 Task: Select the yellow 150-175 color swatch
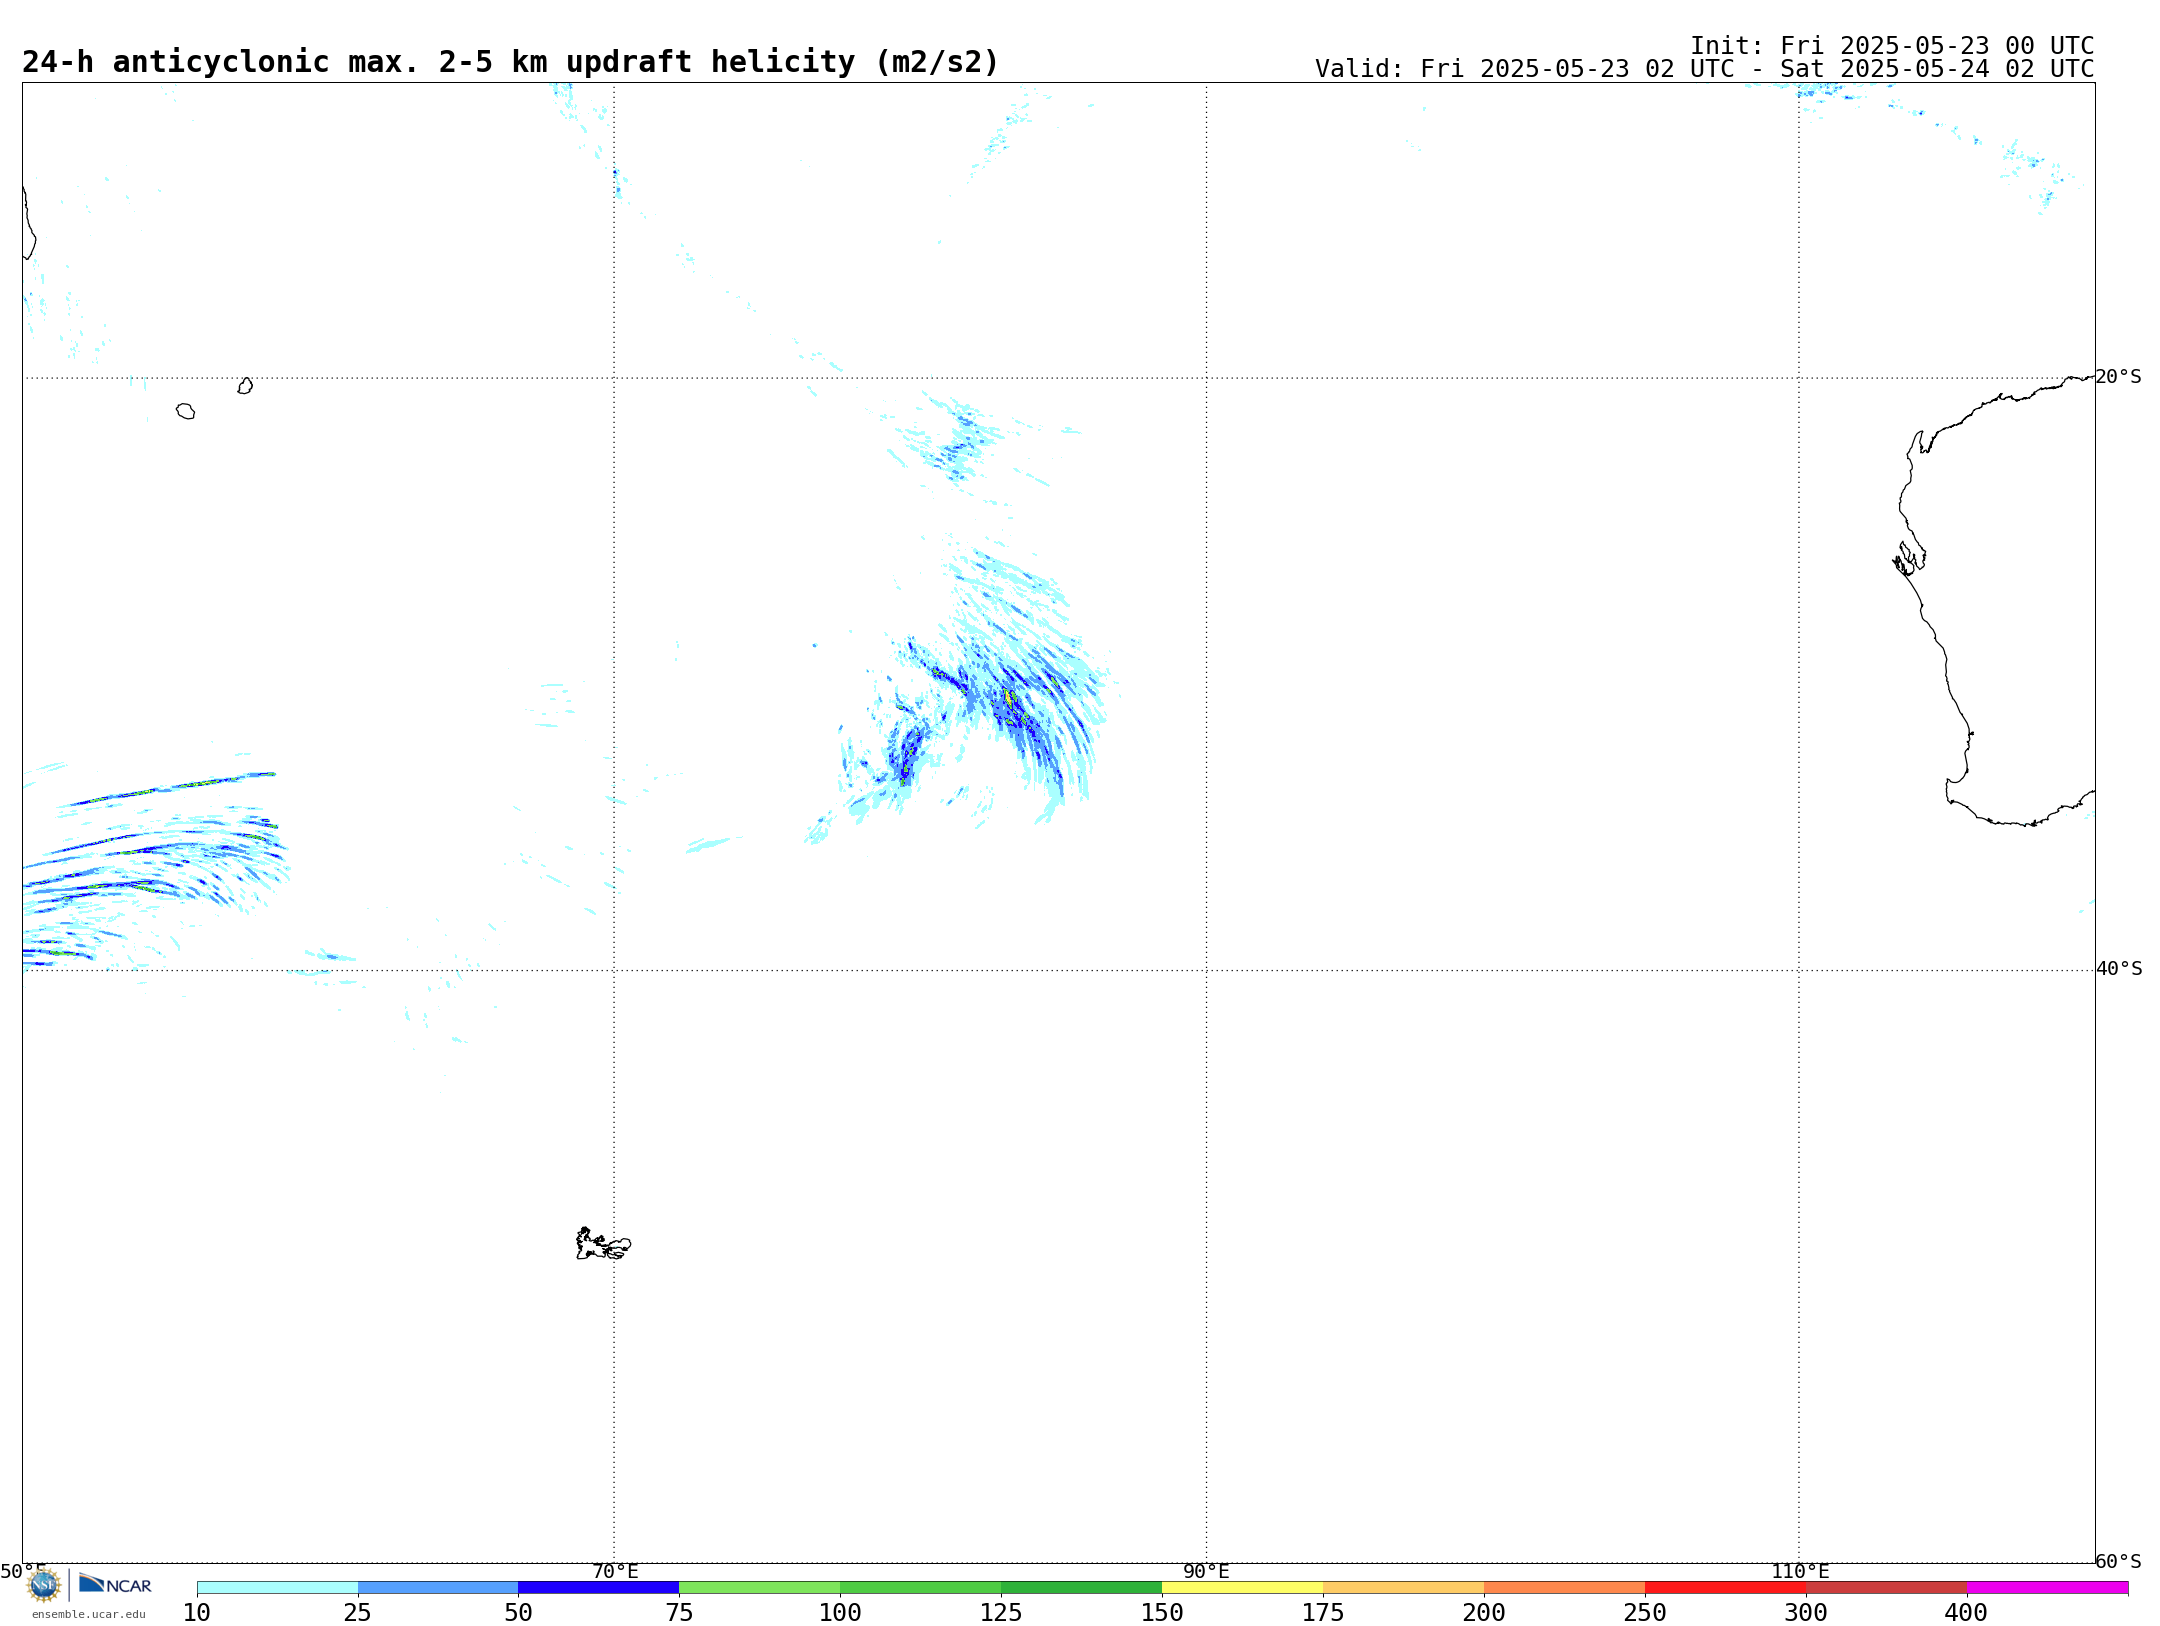[1243, 1587]
